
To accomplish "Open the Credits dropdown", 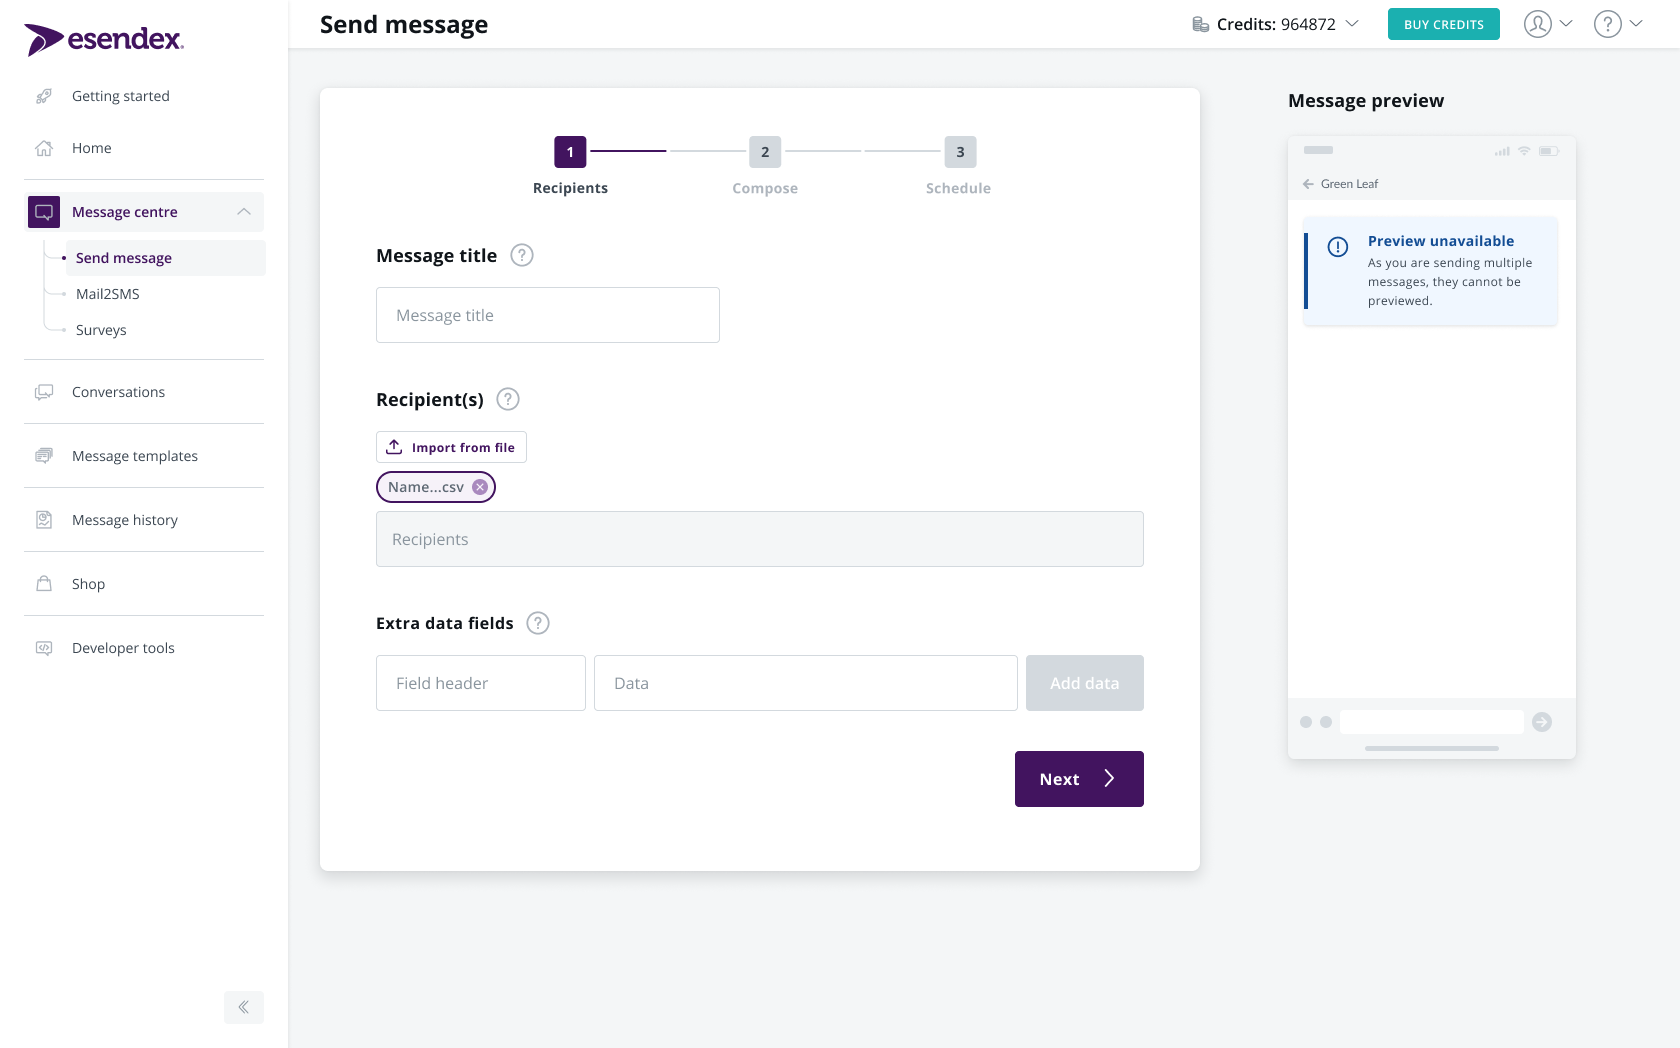I will 1353,23.
